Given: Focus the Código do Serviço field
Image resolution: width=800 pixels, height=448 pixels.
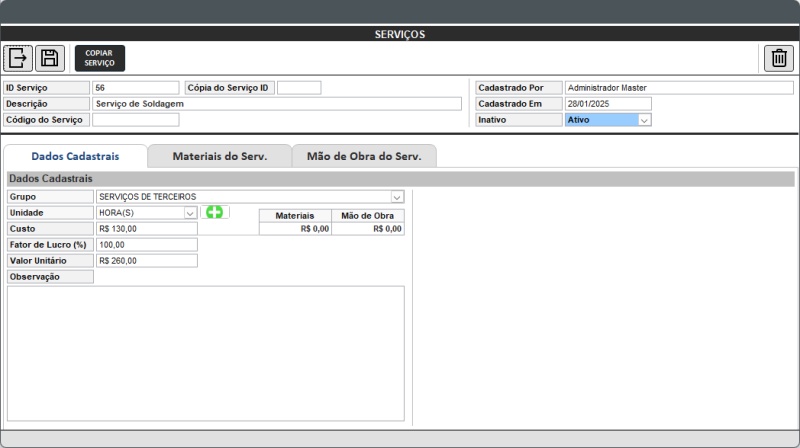Looking at the screenshot, I should [136, 120].
